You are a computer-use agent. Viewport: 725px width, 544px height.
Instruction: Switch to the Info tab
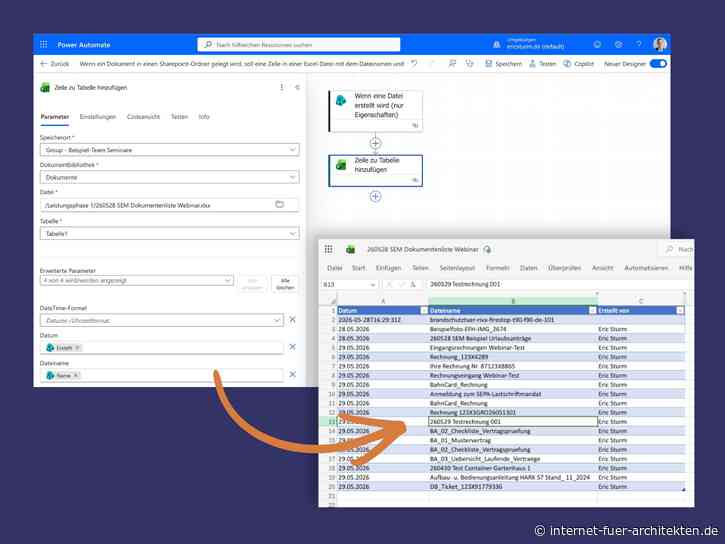coord(204,117)
